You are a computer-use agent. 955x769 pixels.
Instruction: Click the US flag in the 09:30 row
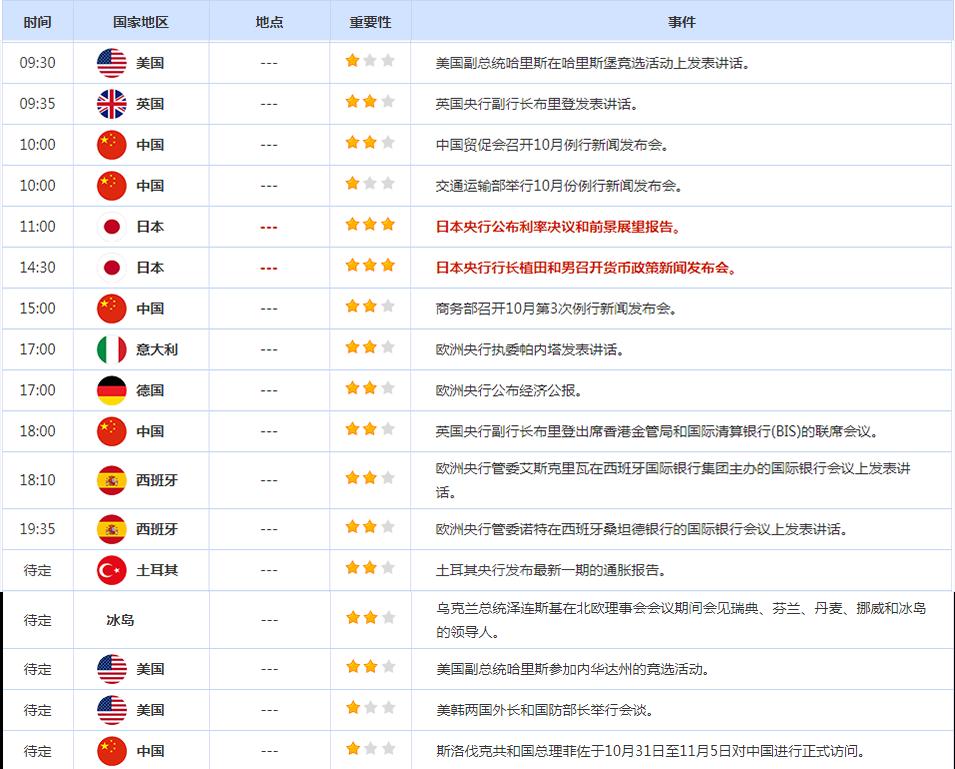(x=111, y=63)
